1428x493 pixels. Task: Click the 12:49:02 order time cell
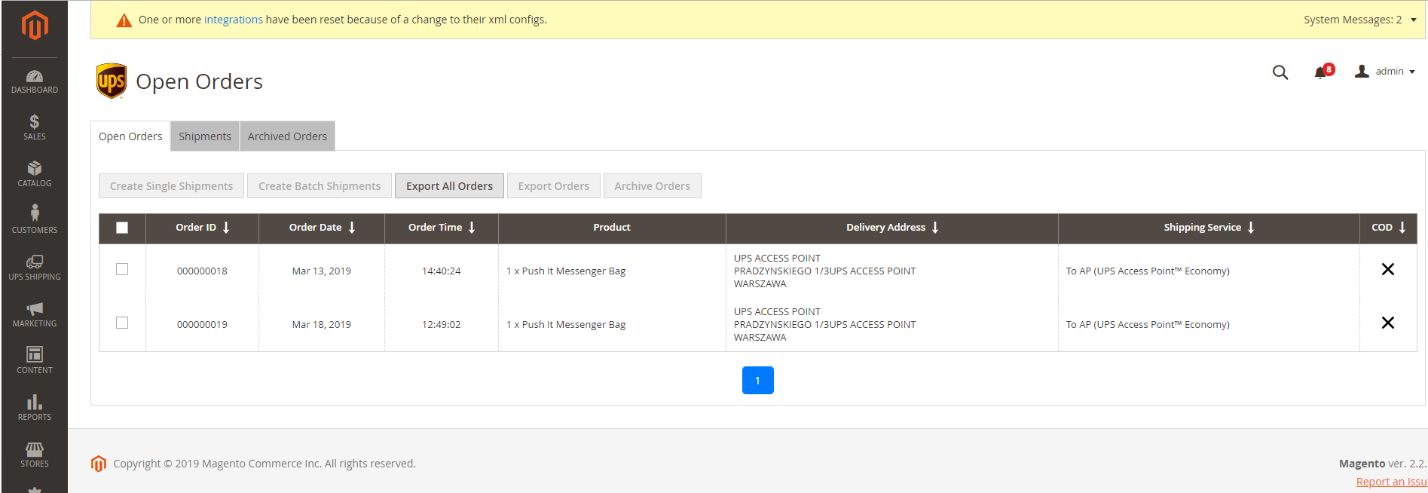[x=441, y=324]
